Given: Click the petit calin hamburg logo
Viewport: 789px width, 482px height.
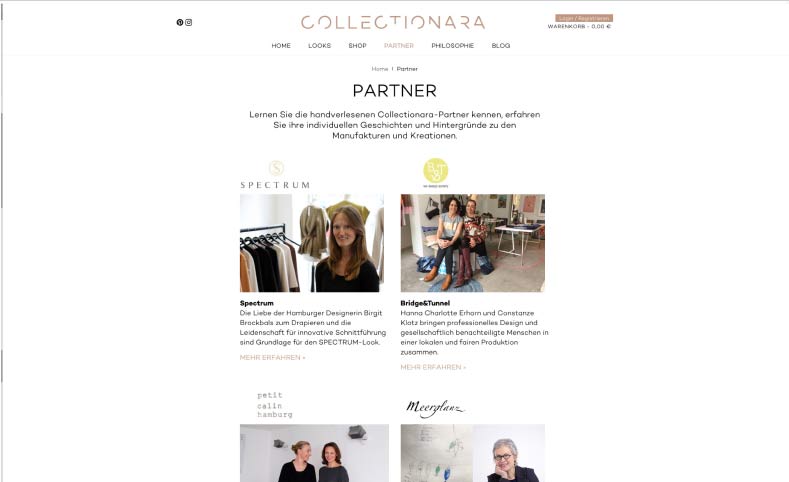Looking at the screenshot, I should [x=275, y=405].
